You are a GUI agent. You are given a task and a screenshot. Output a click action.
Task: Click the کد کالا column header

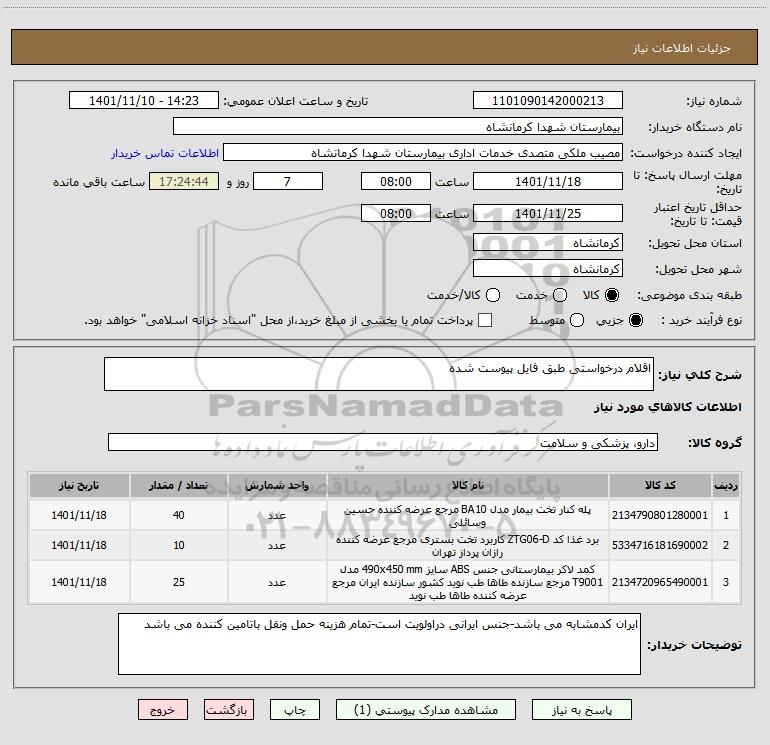(660, 485)
